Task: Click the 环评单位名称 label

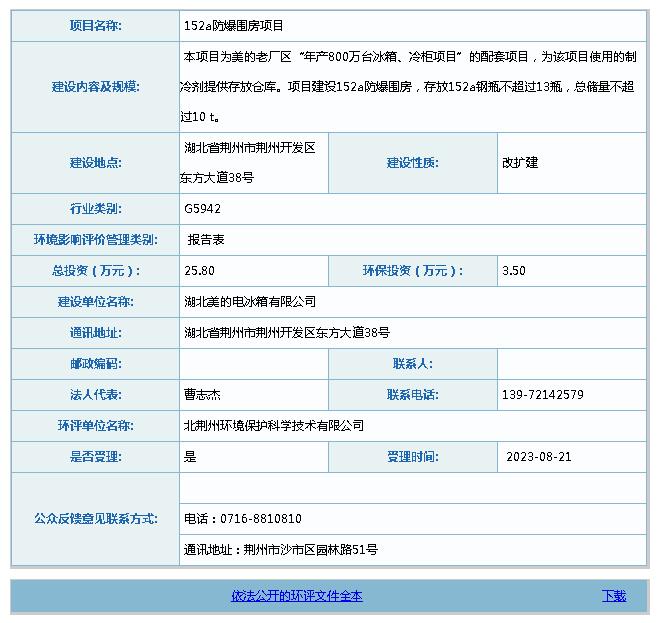Action: coord(96,426)
